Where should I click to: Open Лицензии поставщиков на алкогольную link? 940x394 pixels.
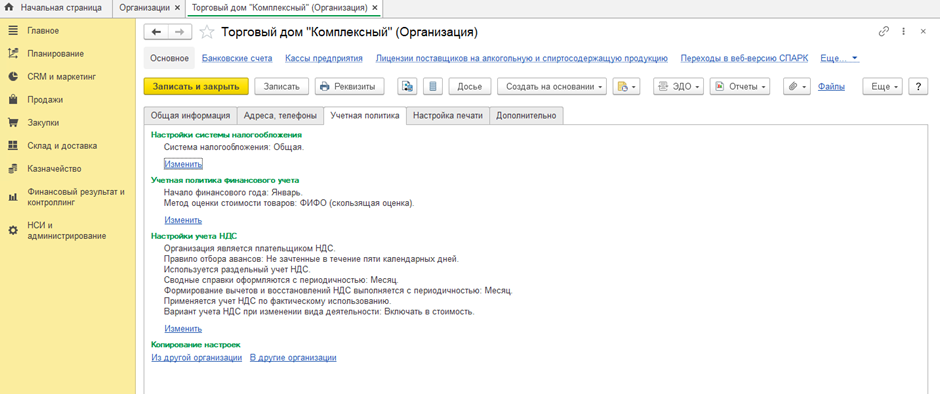pos(522,58)
